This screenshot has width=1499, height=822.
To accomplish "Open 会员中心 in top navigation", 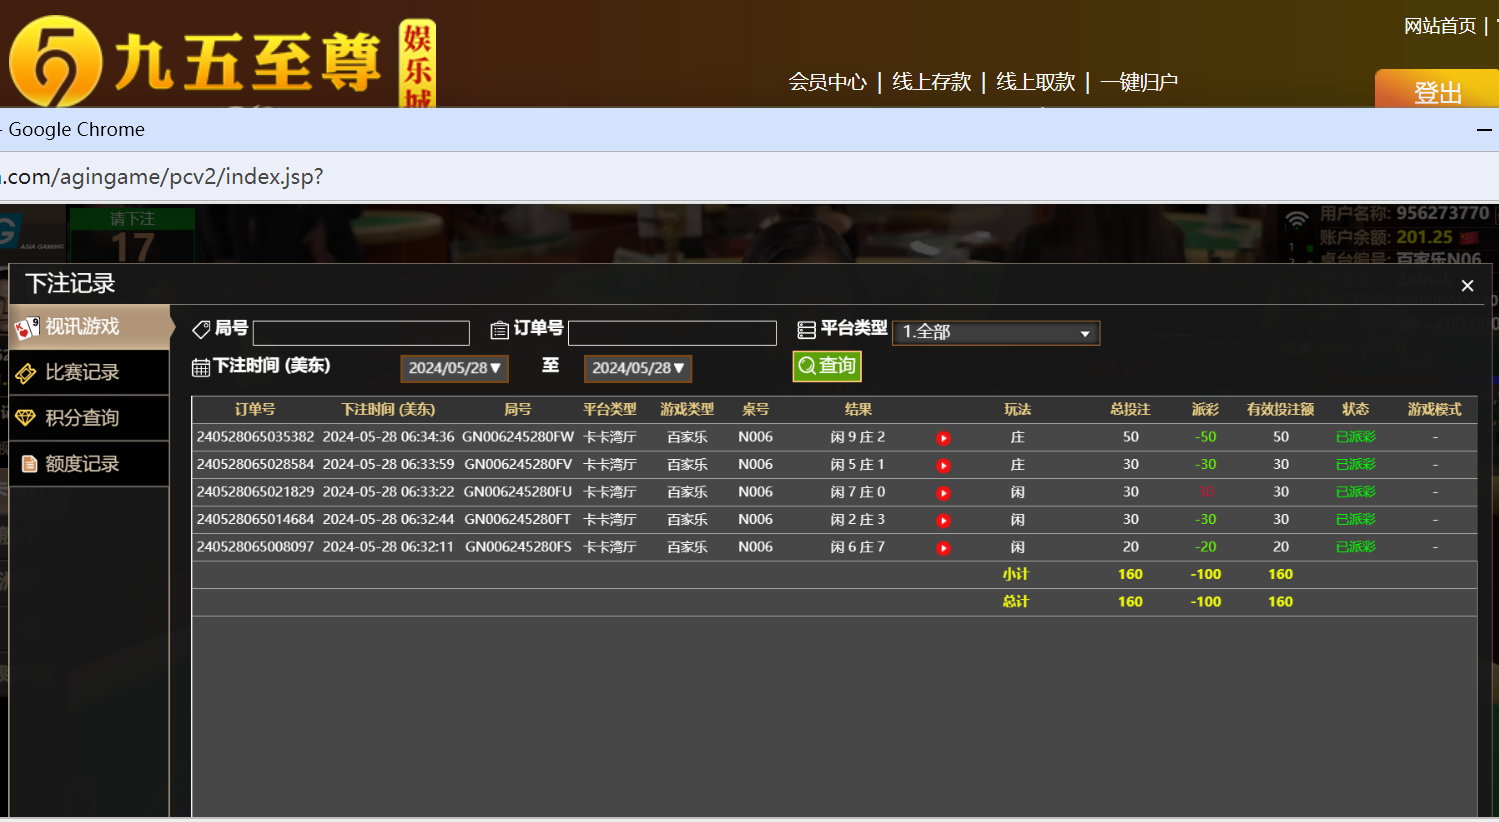I will [827, 82].
